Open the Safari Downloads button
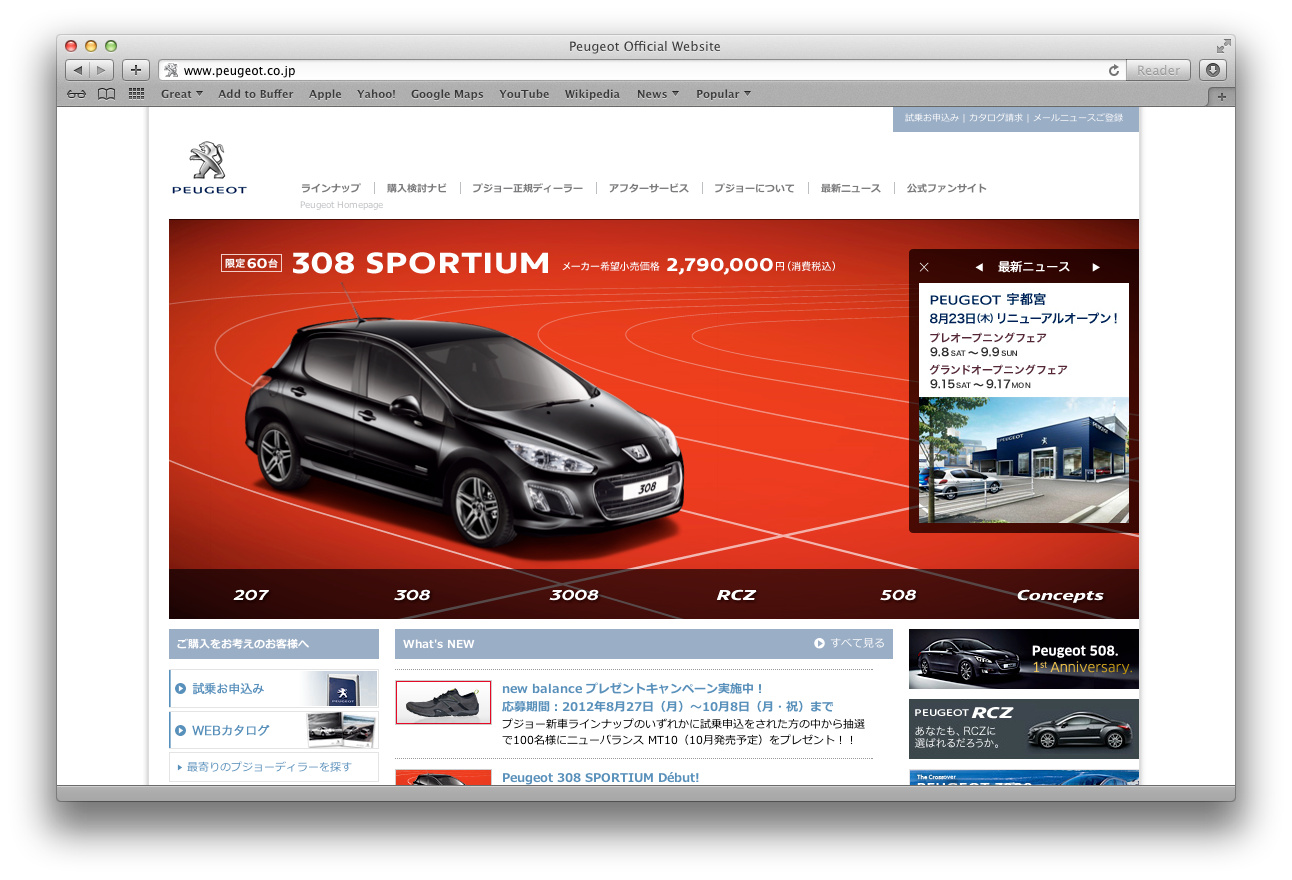 pos(1212,70)
